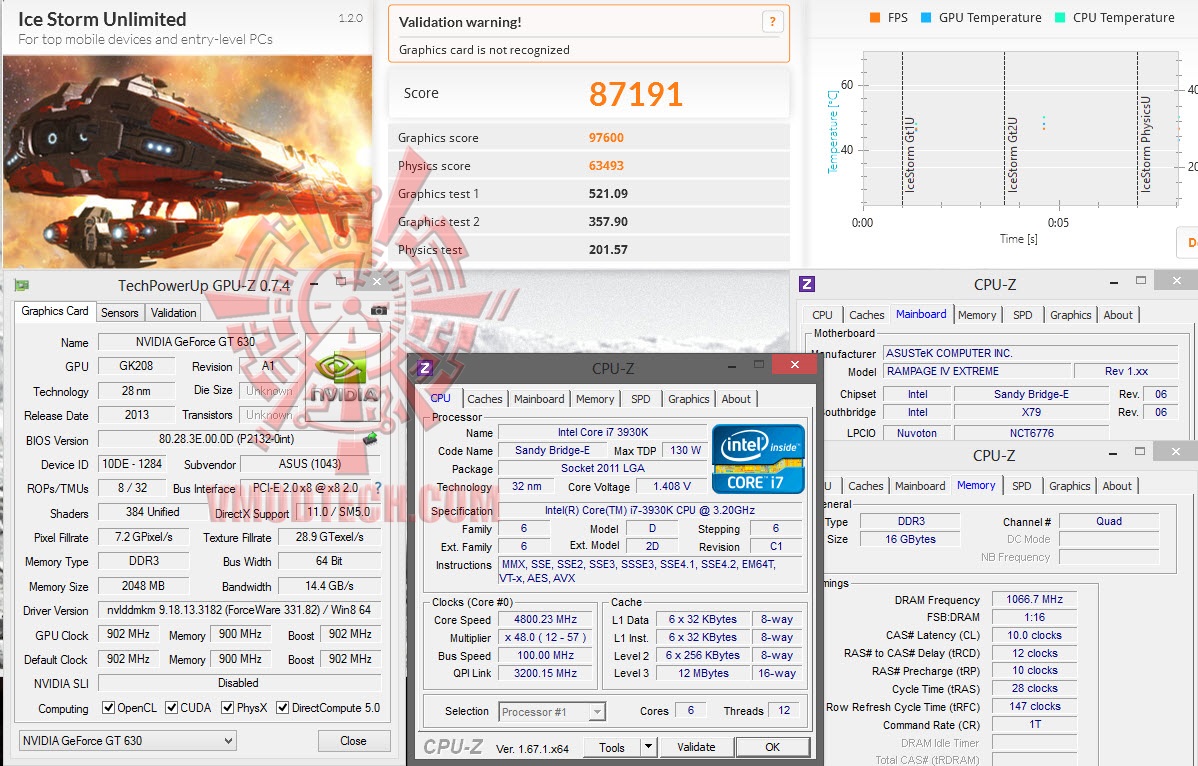Click the Validate button in CPU-Z
This screenshot has height=766, width=1198.
pyautogui.click(x=696, y=747)
